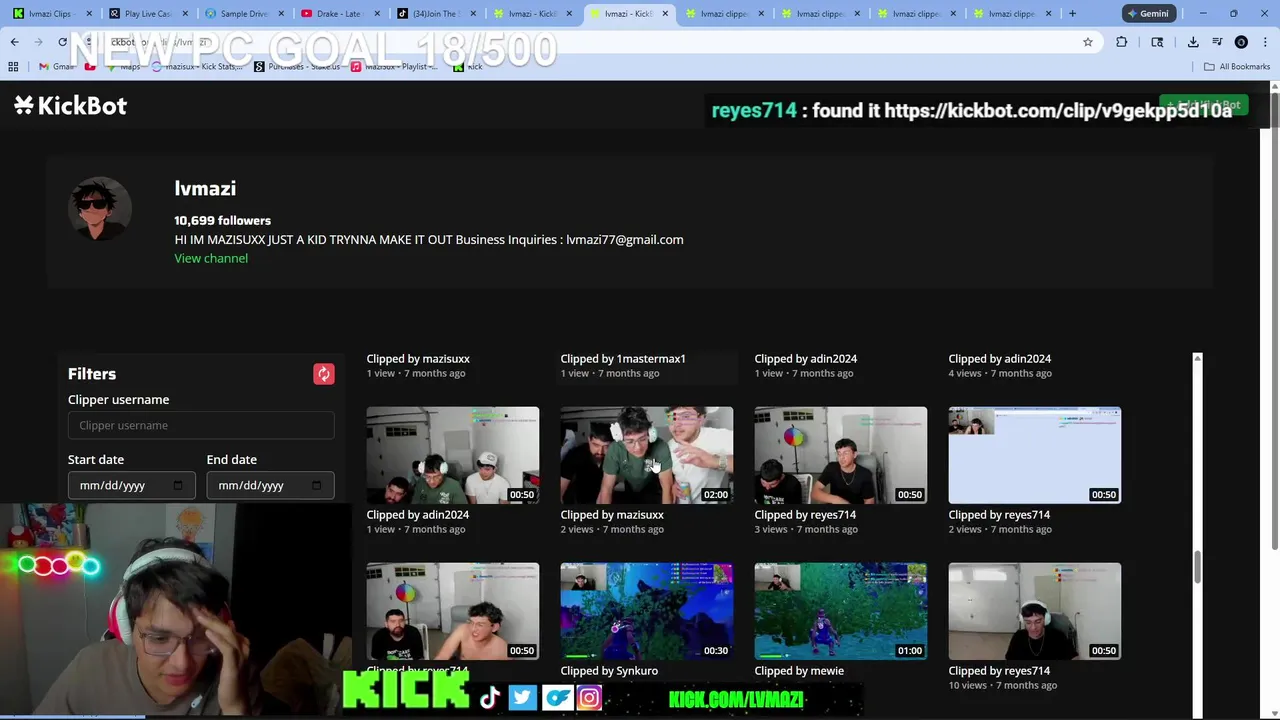
Task: Open the End date calendar picker icon
Action: point(316,485)
